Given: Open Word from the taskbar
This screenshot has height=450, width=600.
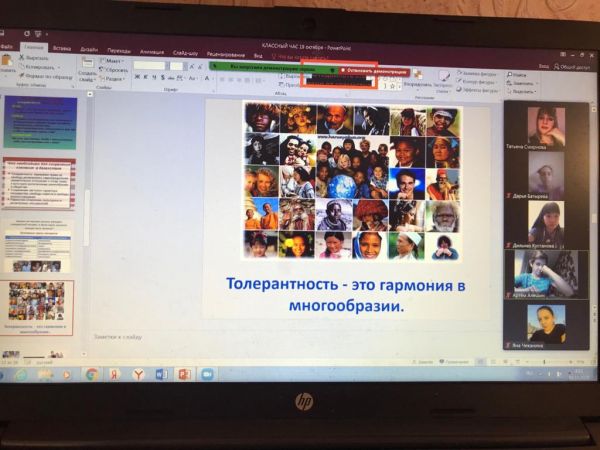Looking at the screenshot, I should 162,373.
